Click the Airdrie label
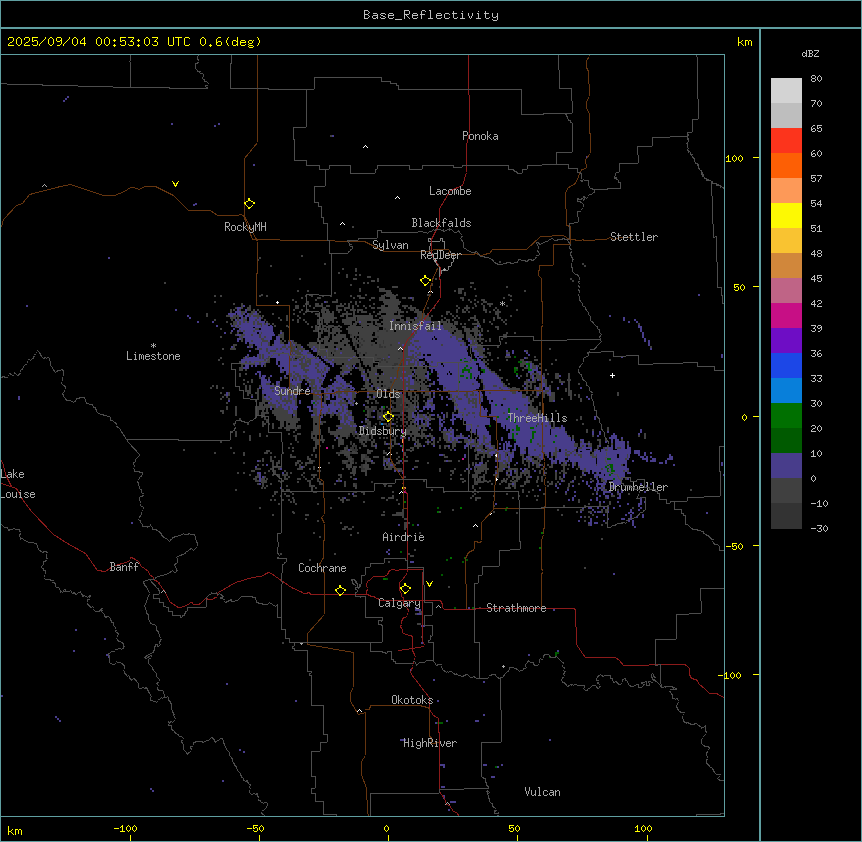Viewport: 862px width, 842px height. pyautogui.click(x=404, y=537)
